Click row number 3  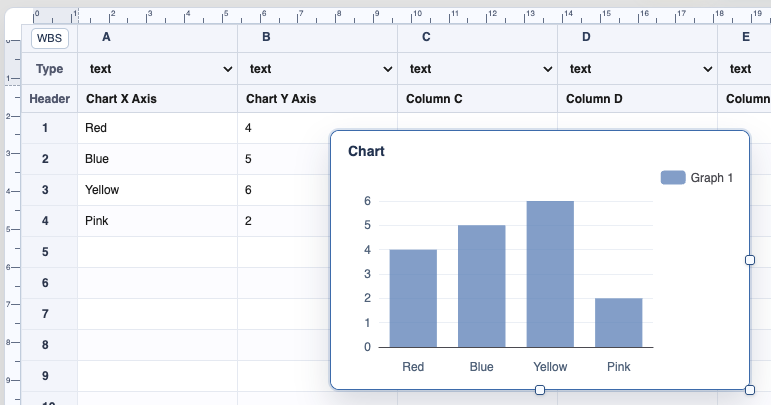pos(45,190)
